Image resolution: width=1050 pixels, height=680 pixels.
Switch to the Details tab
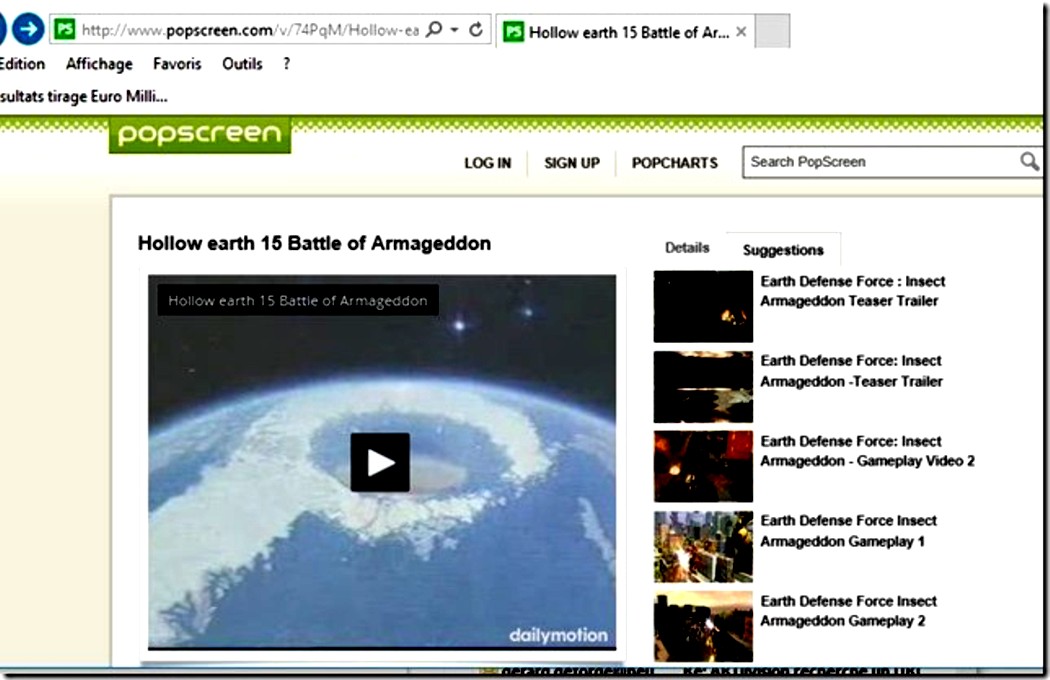687,248
